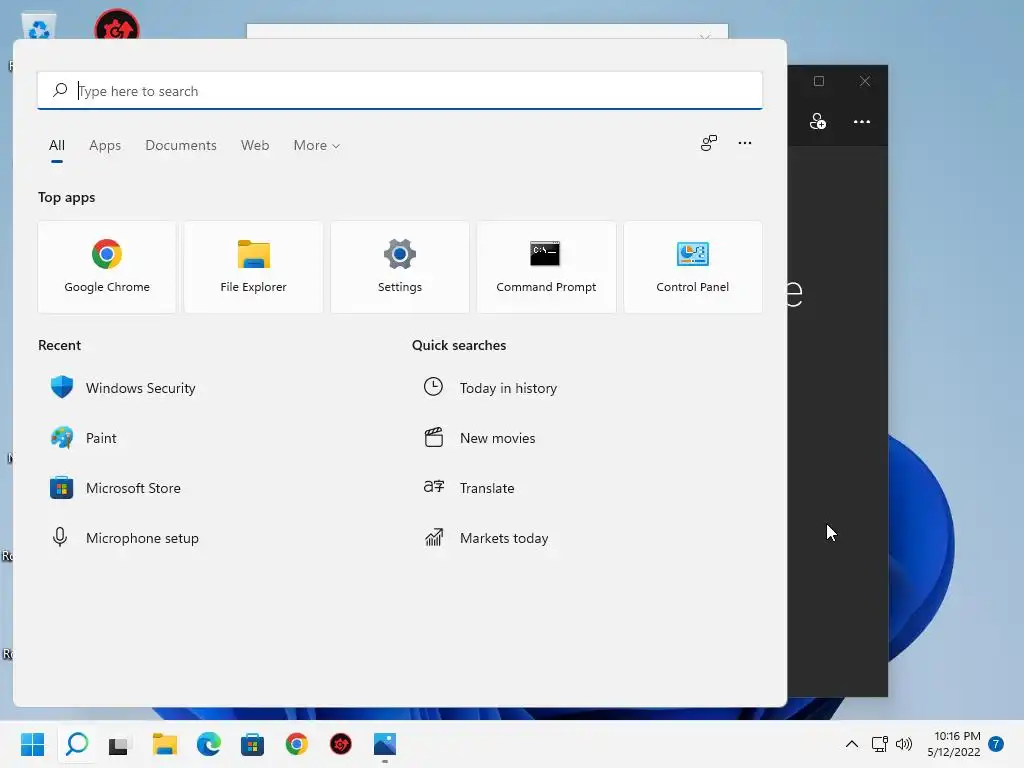1024x768 pixels.
Task: Open Microsoft Store from the taskbar
Action: point(252,744)
